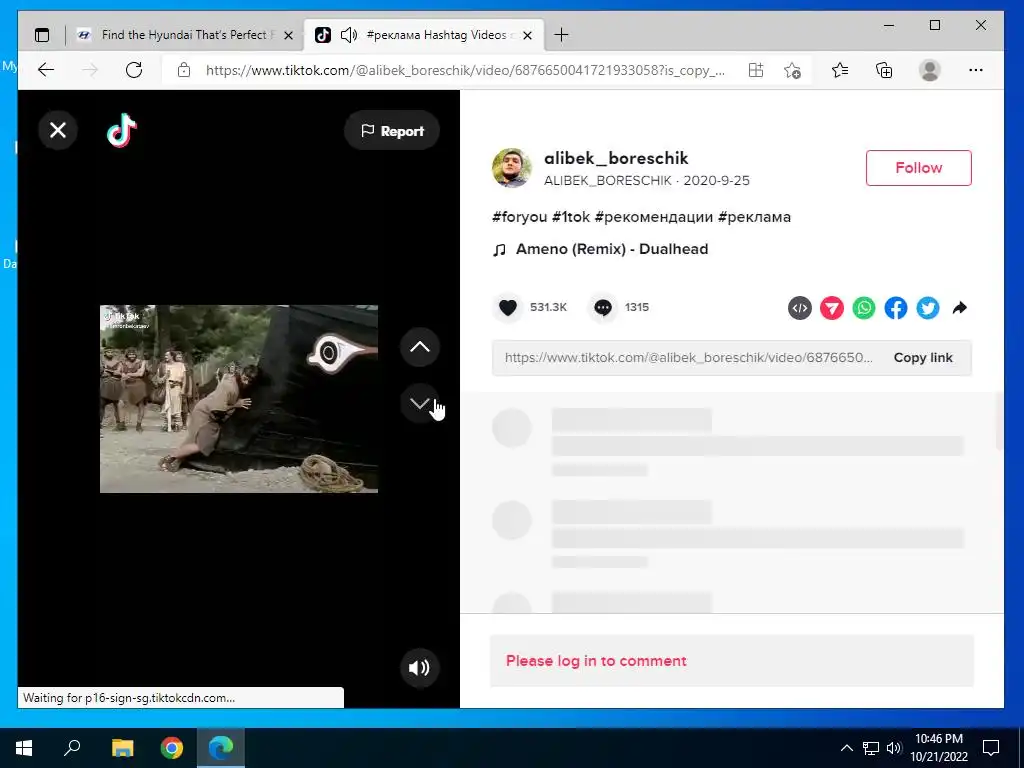
Task: Close the Hyundai tab
Action: (x=288, y=35)
